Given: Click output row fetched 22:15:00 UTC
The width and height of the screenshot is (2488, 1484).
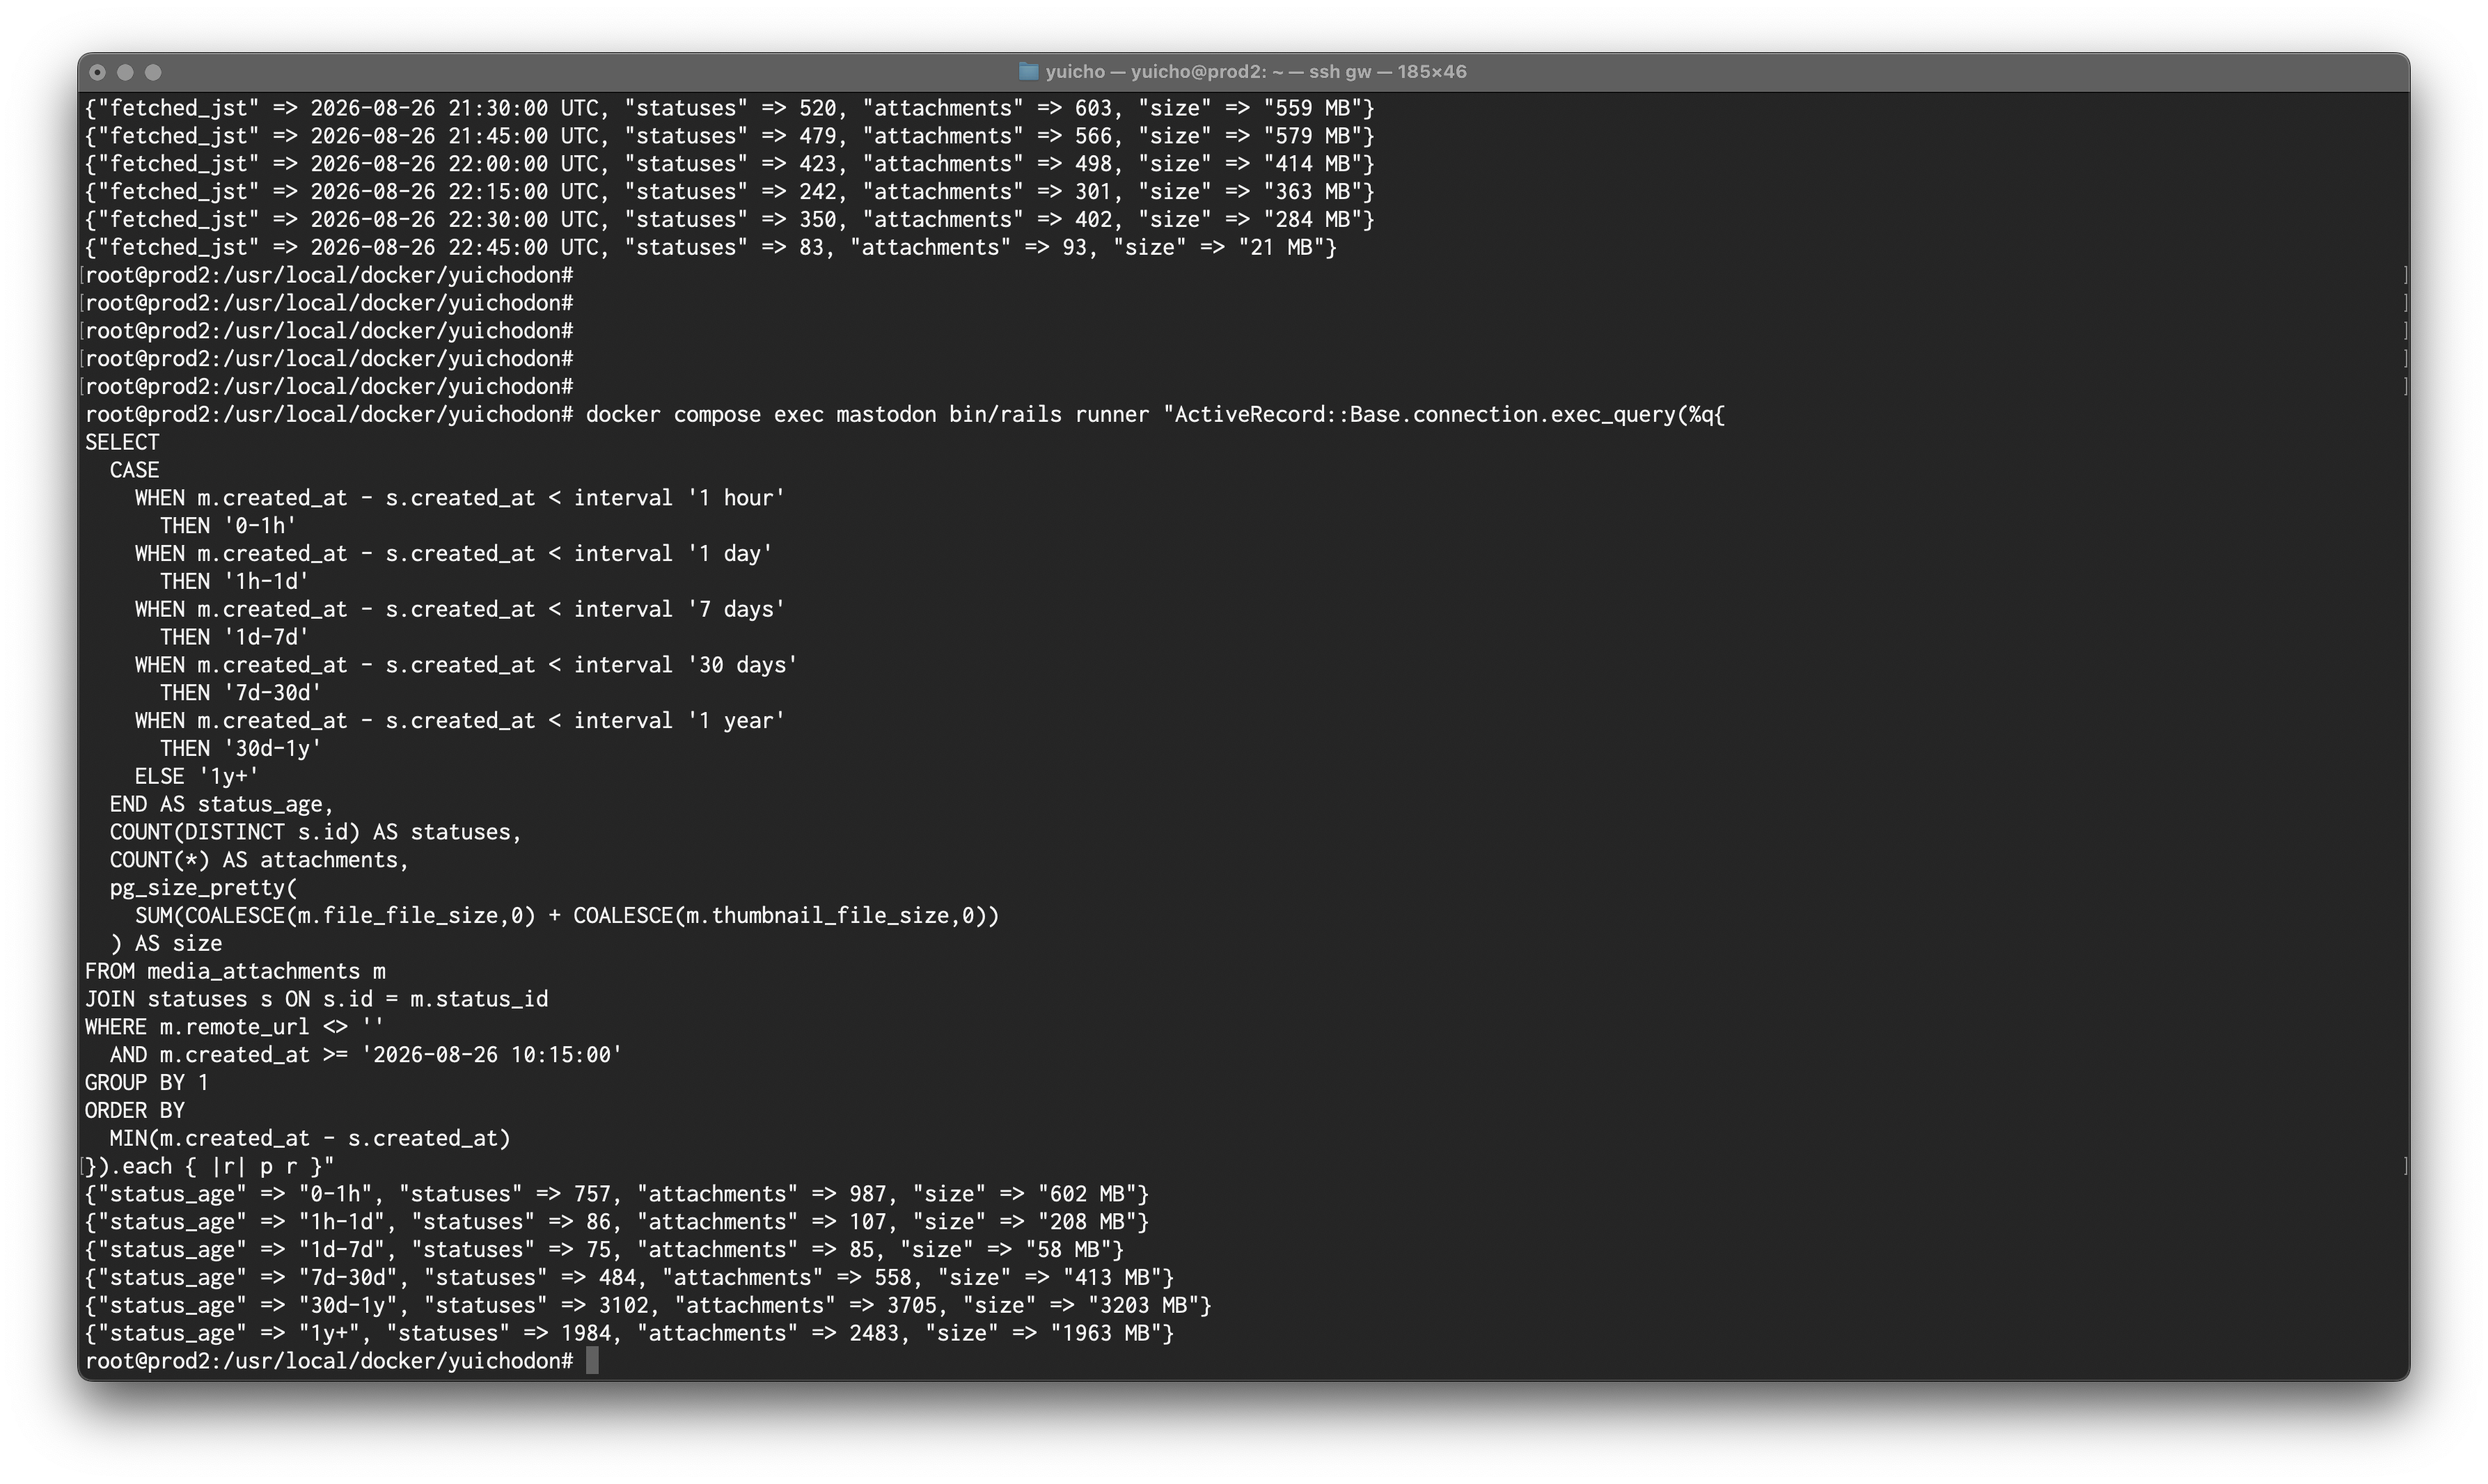Looking at the screenshot, I should (729, 192).
